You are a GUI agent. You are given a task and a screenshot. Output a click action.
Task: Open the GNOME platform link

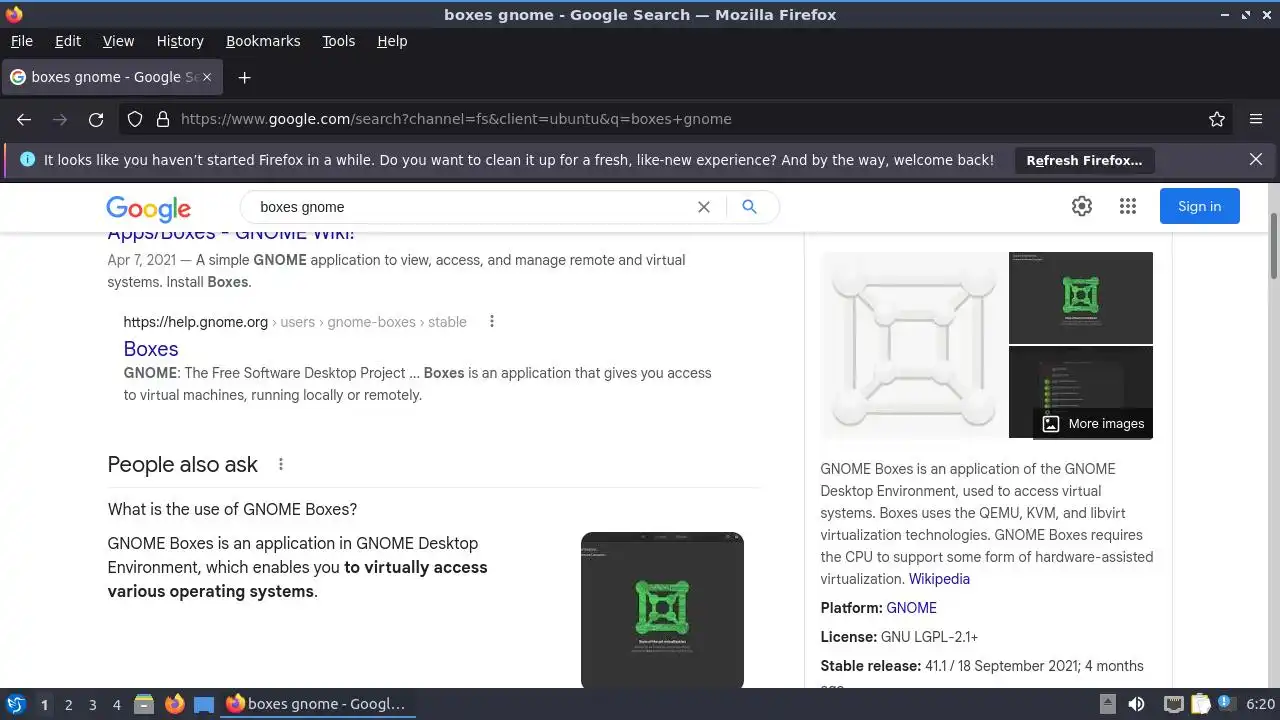pyautogui.click(x=911, y=608)
